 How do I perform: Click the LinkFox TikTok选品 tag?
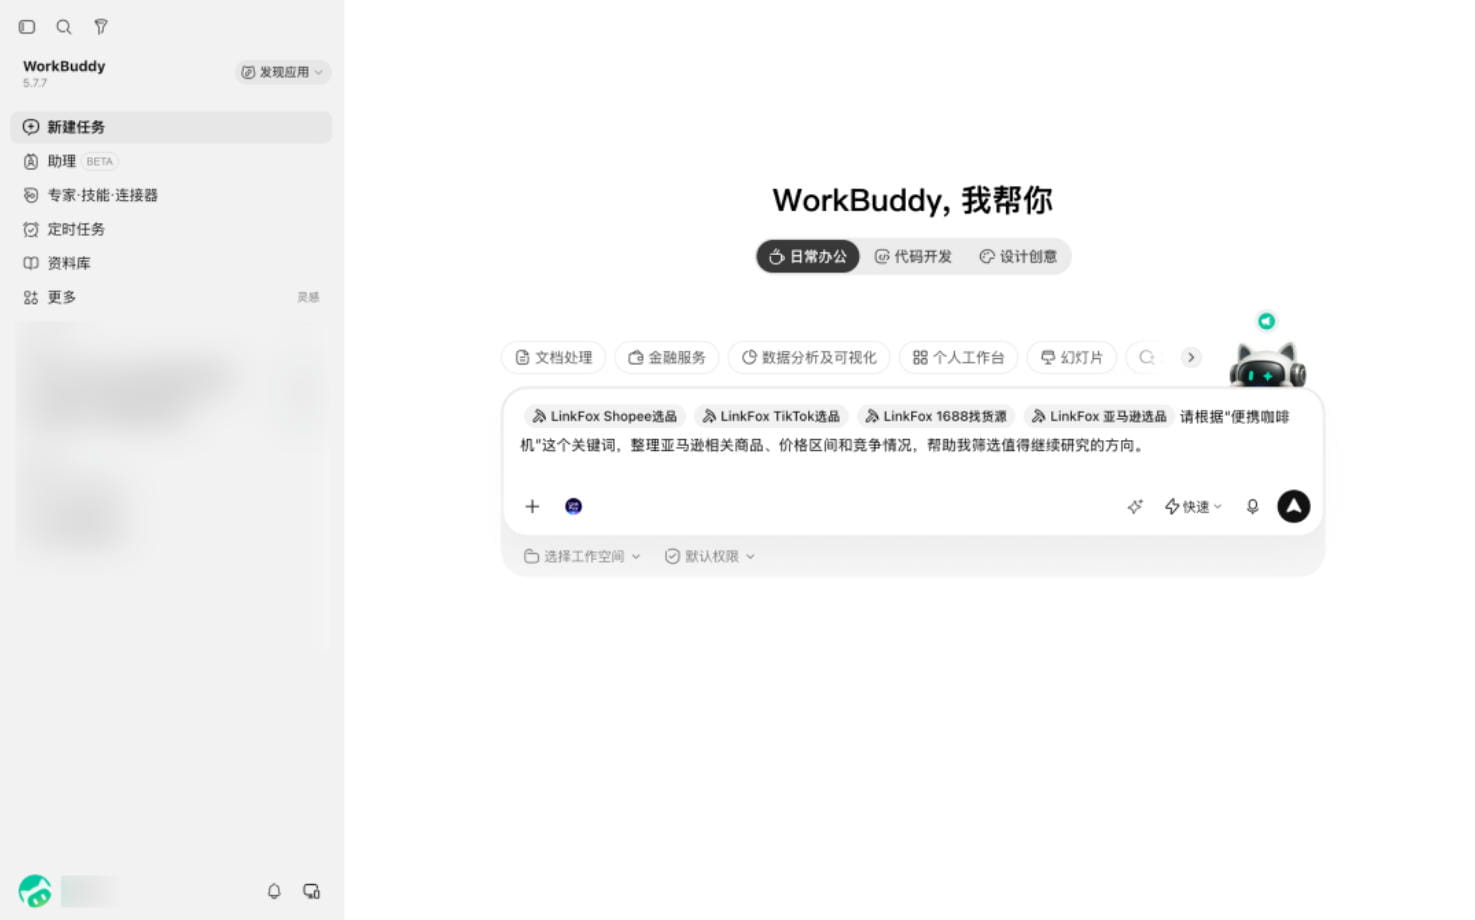(x=772, y=416)
